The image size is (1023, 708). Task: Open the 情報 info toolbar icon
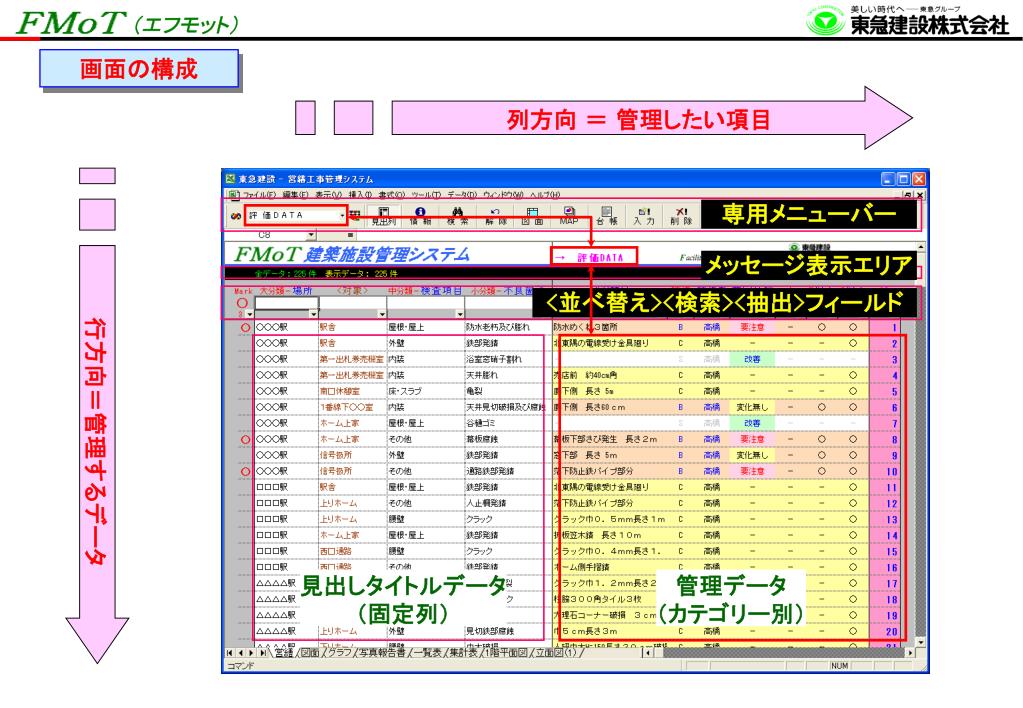pyautogui.click(x=421, y=216)
